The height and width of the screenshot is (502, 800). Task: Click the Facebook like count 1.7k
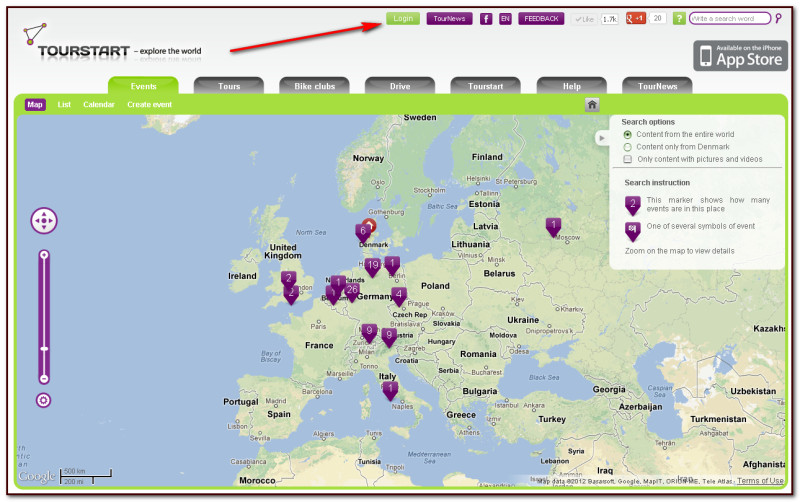[609, 19]
